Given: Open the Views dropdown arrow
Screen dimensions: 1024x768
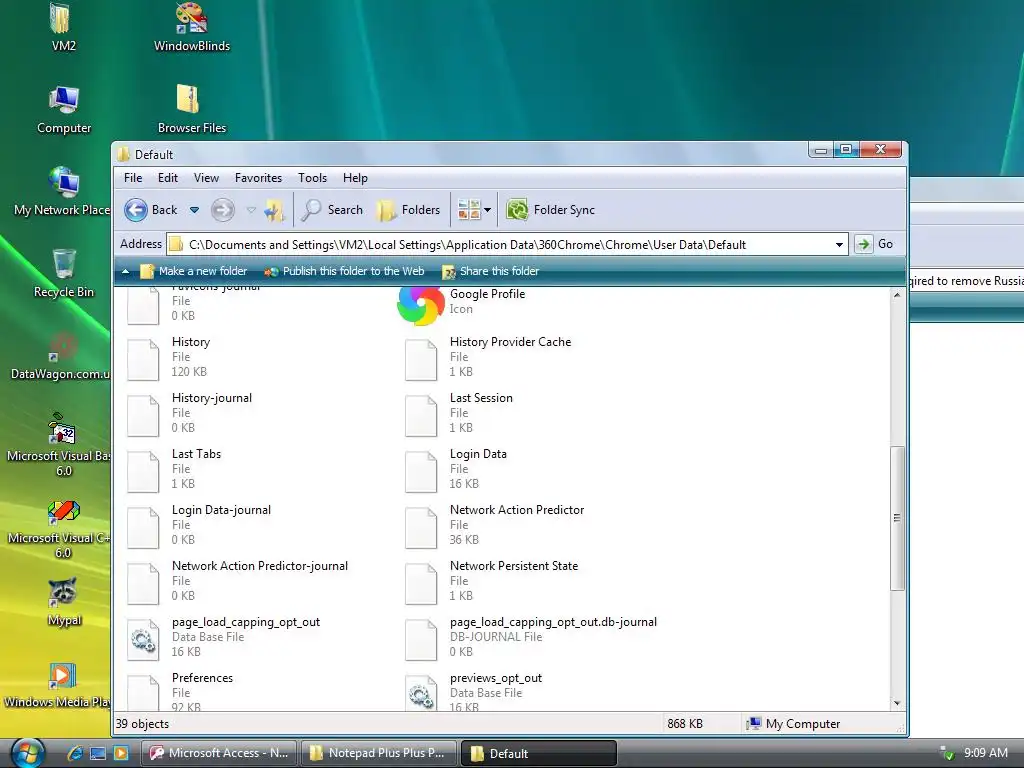Looking at the screenshot, I should [487, 210].
